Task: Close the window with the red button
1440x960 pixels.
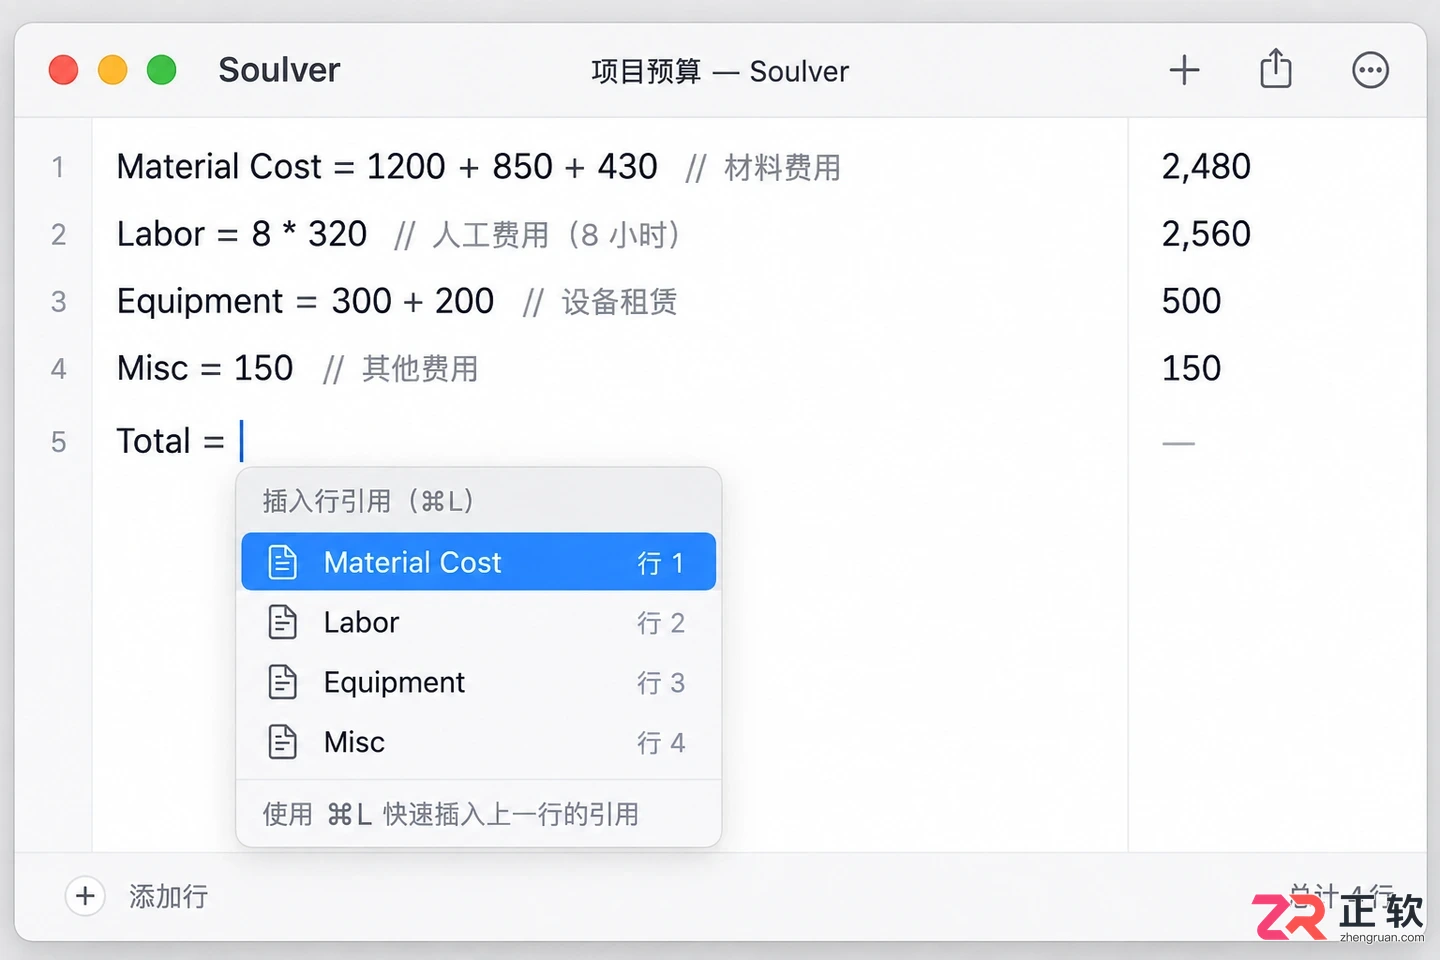Action: 64,70
